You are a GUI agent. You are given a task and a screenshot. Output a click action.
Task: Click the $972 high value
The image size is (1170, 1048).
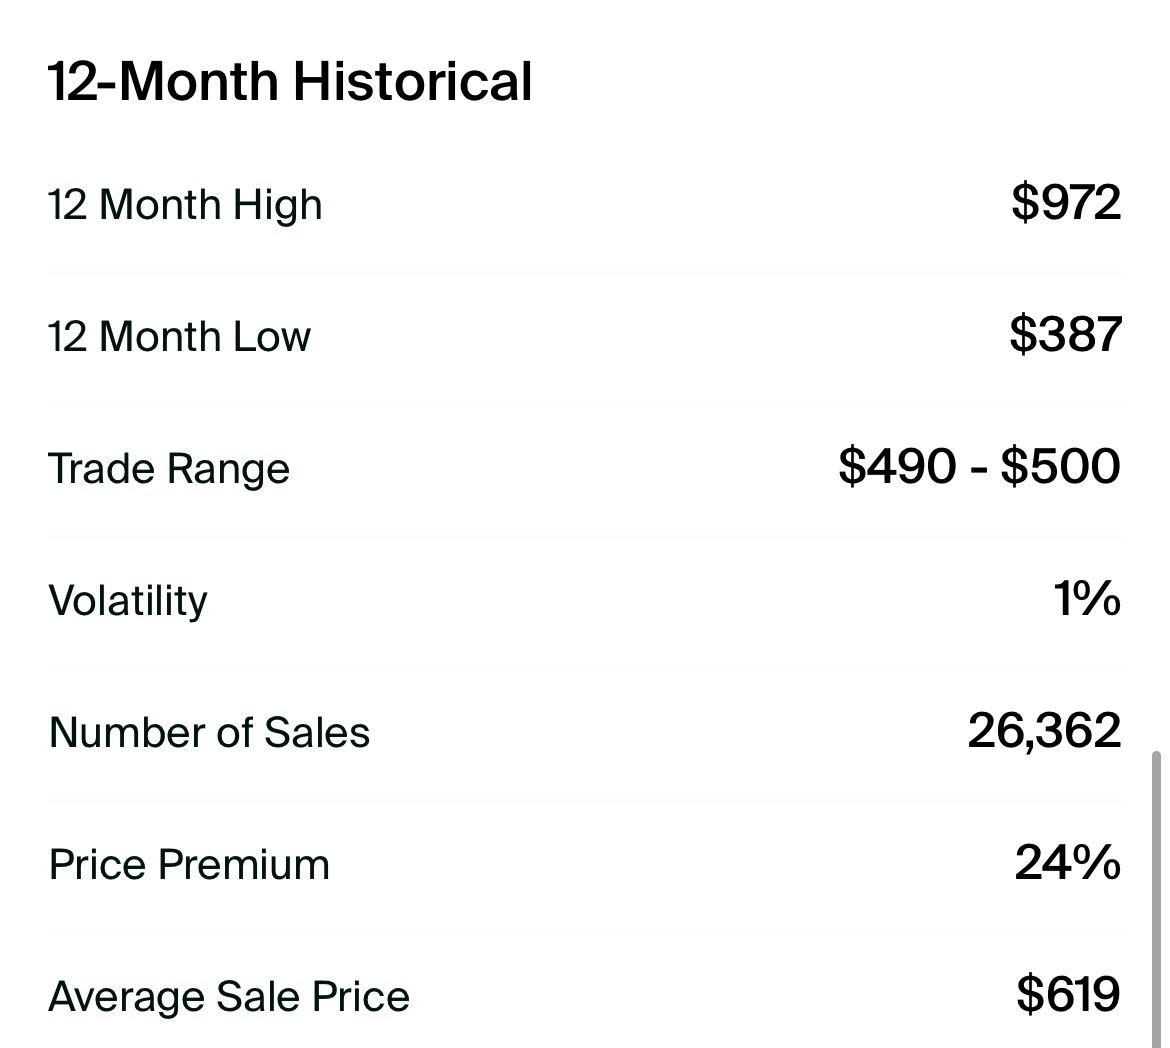1066,202
